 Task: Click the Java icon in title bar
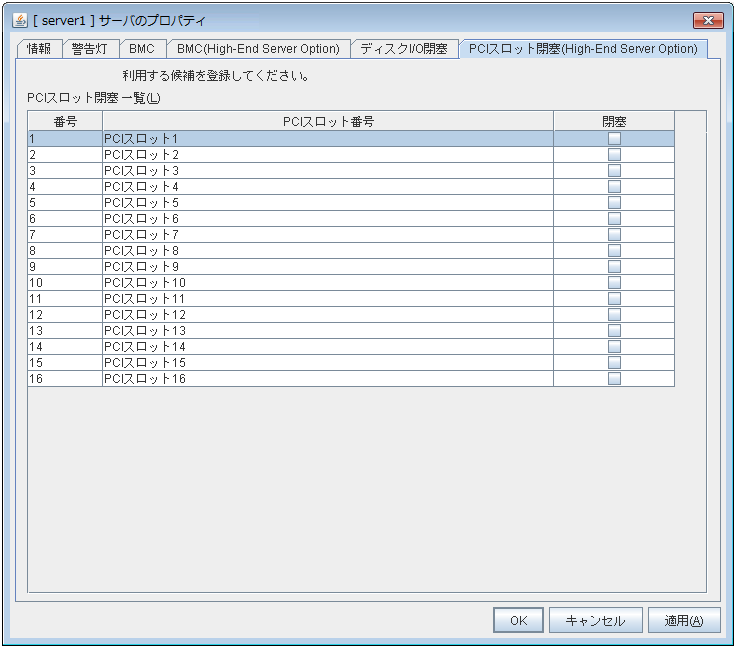coord(20,21)
